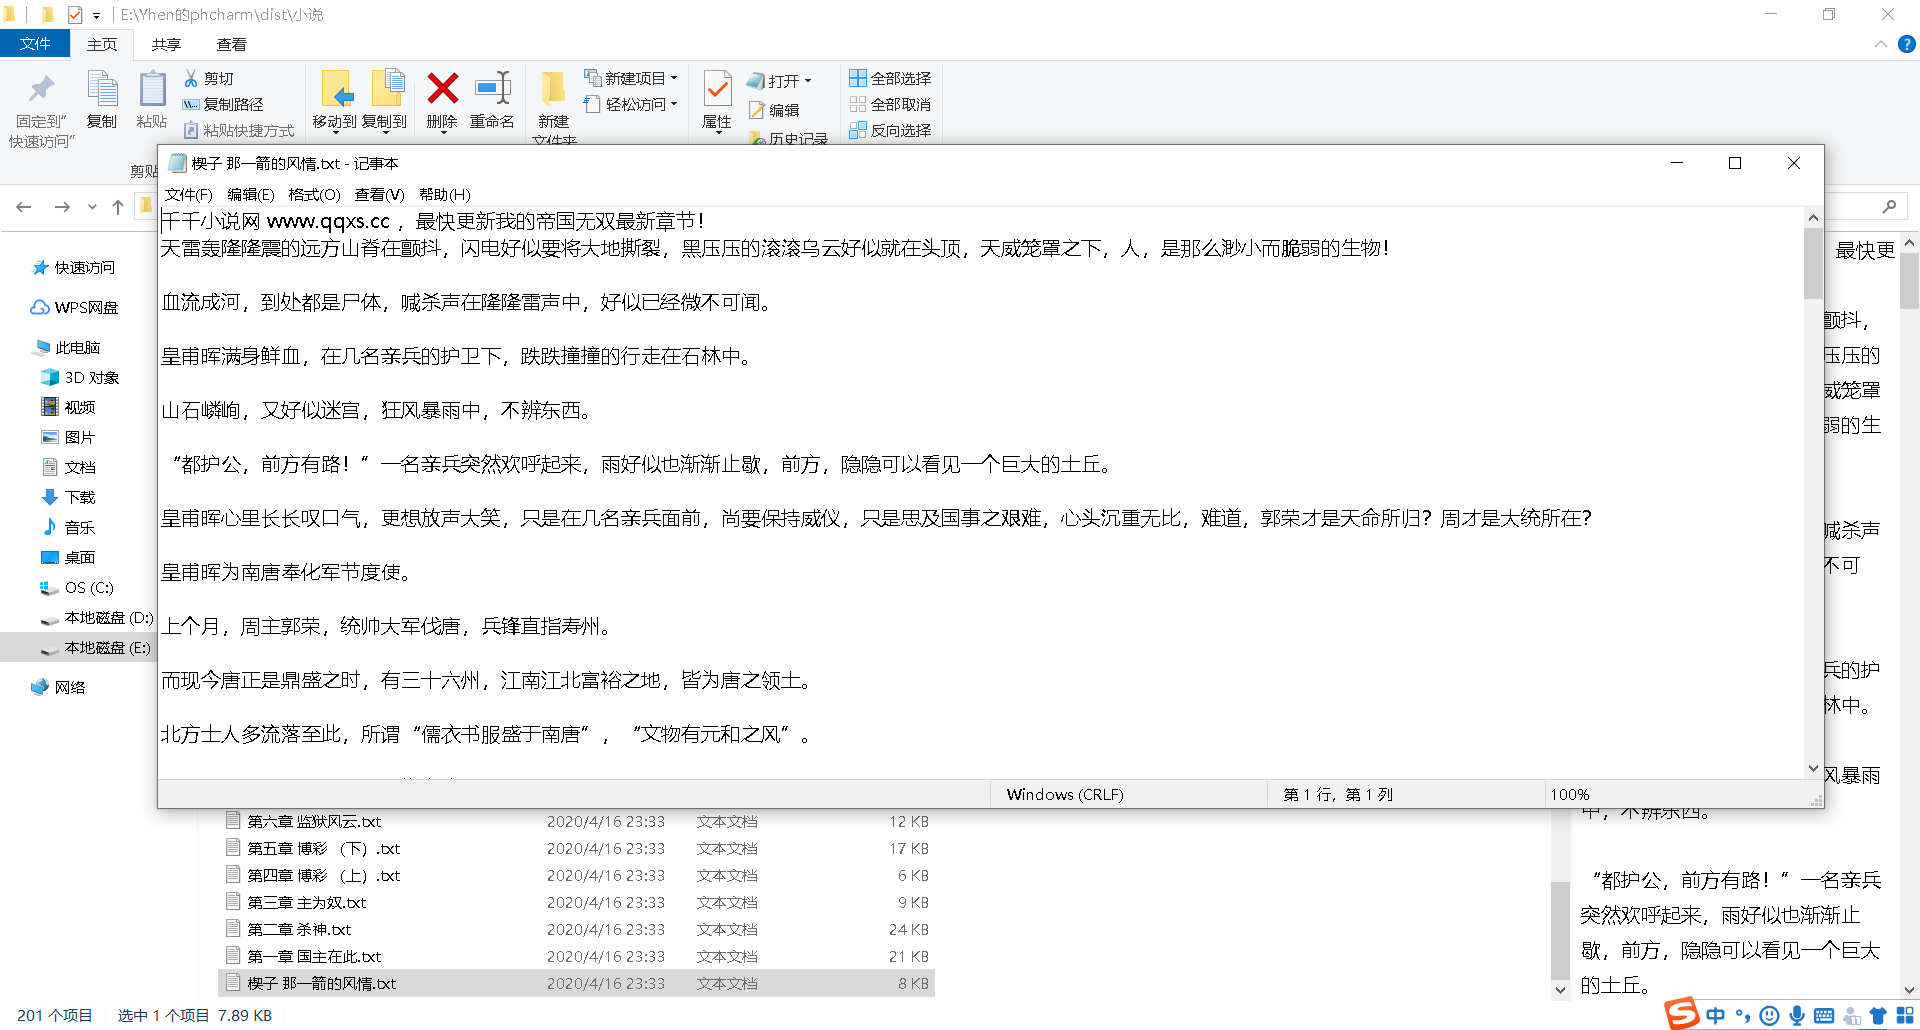
Task: Click the up-one-level arrow in Explorer
Action: [x=118, y=207]
